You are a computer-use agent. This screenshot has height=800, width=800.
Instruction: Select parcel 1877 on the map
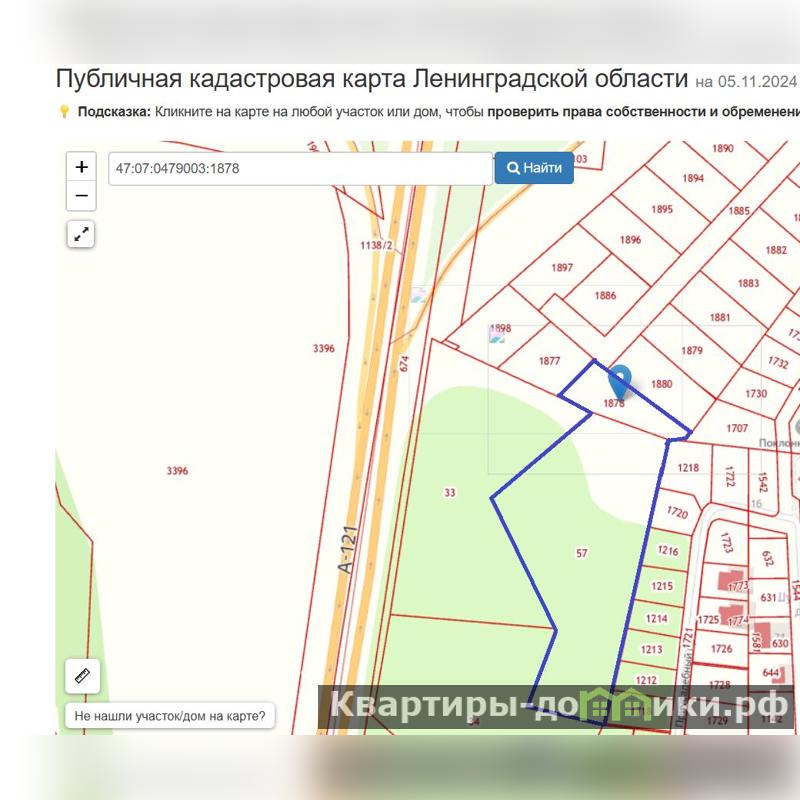click(x=548, y=361)
